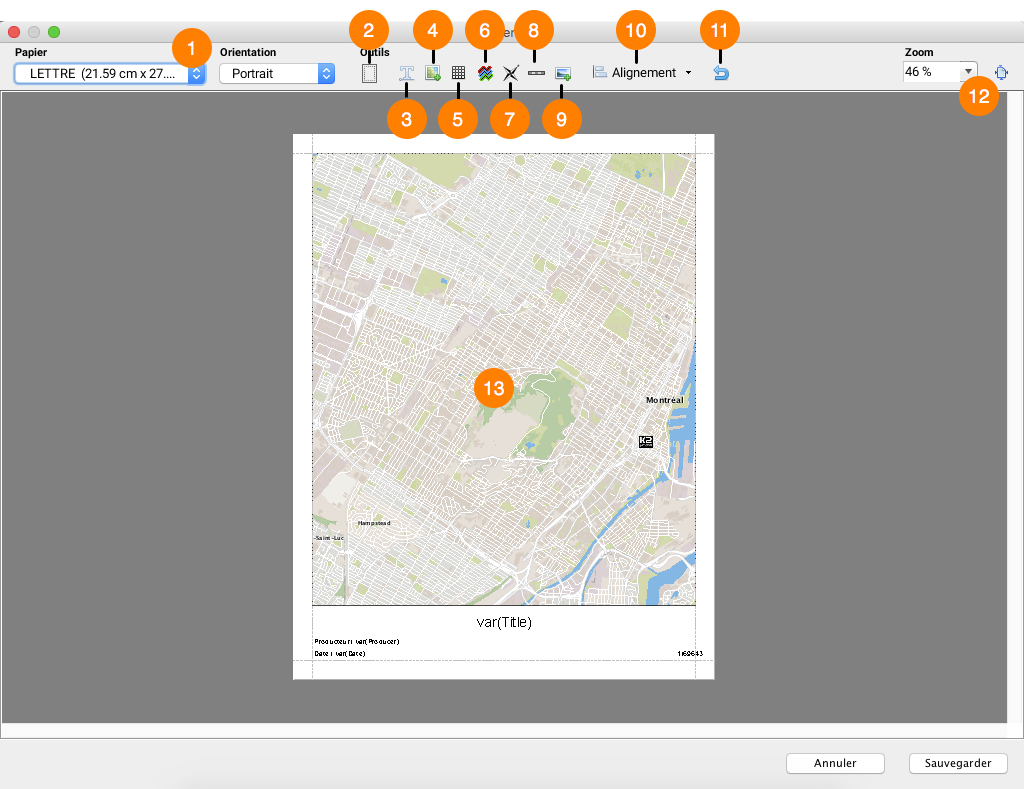This screenshot has height=789, width=1024.
Task: Select the text label tool
Action: point(407,73)
